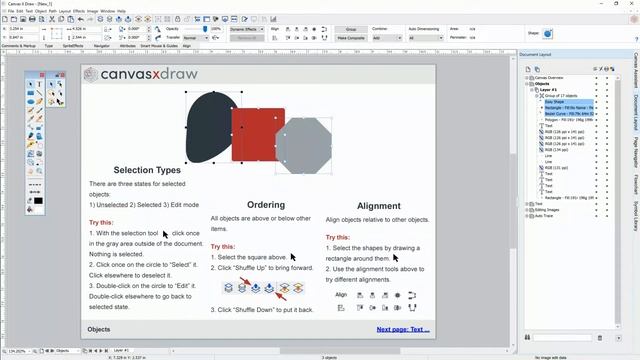
Task: Expand the Auto Trace tree node
Action: 527,216
